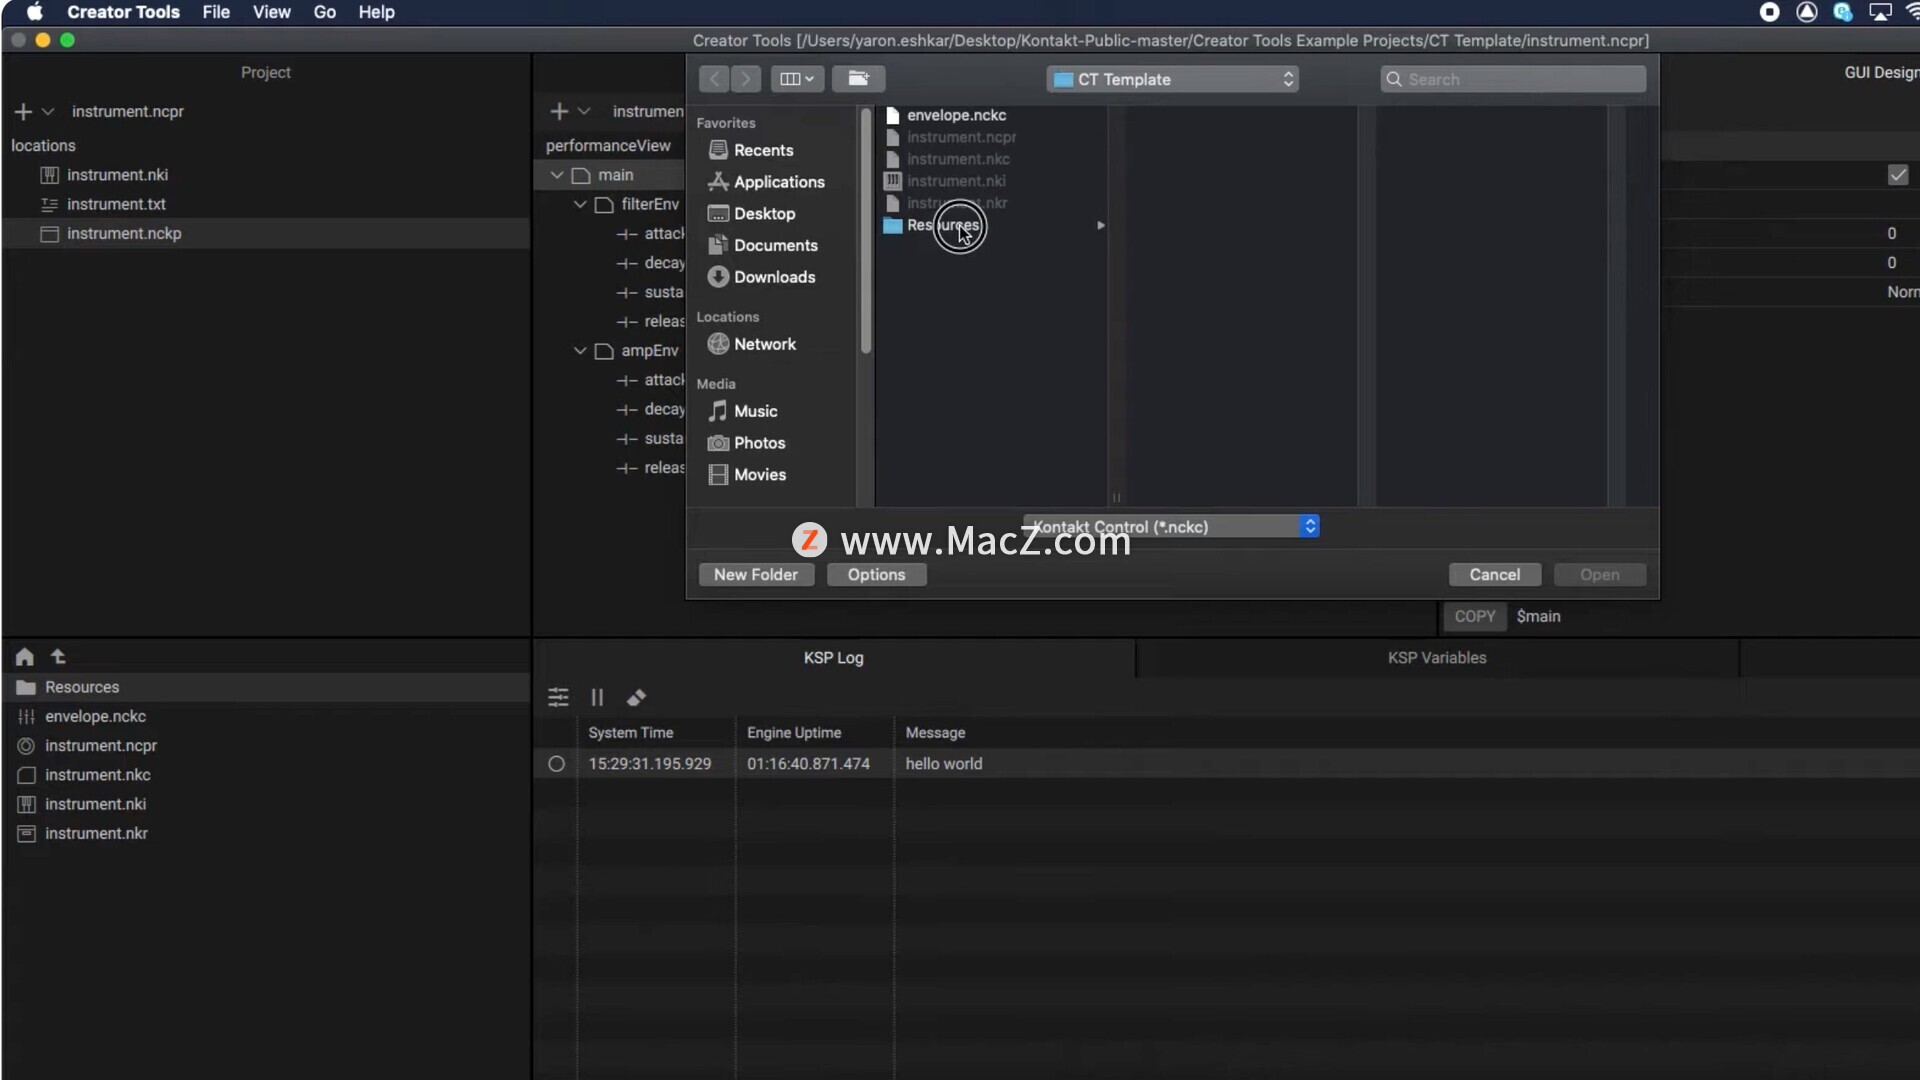Open Recents in the dialog sidebar
This screenshot has width=1920, height=1080.
pyautogui.click(x=763, y=150)
